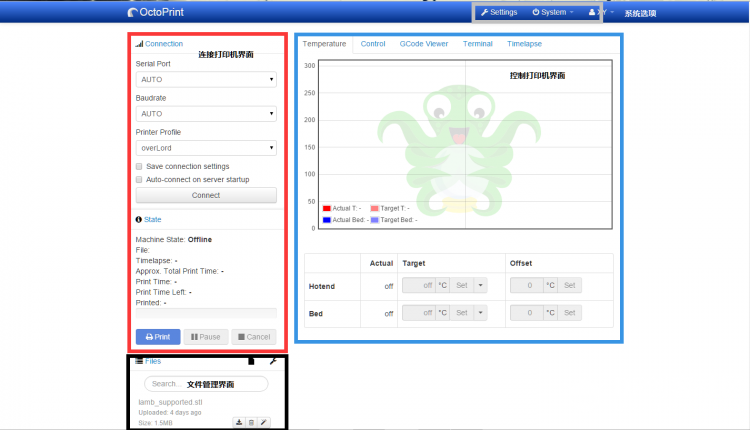750x430 pixels.
Task: Click the Cancel button
Action: [254, 337]
